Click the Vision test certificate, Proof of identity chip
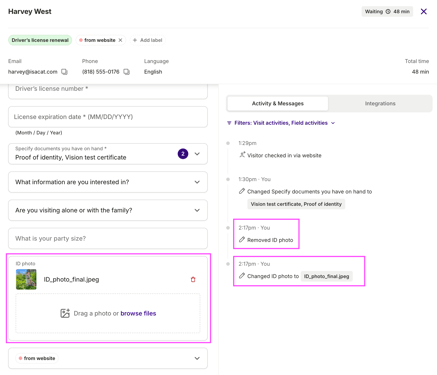Viewport: 437px width, 375px height. point(296,204)
